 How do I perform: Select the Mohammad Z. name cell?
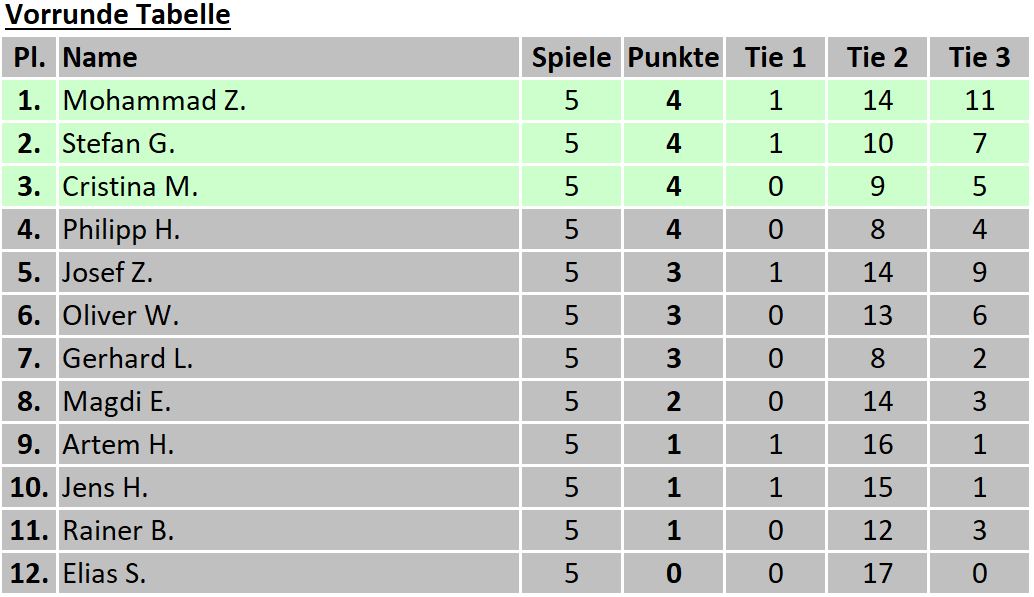coord(154,101)
